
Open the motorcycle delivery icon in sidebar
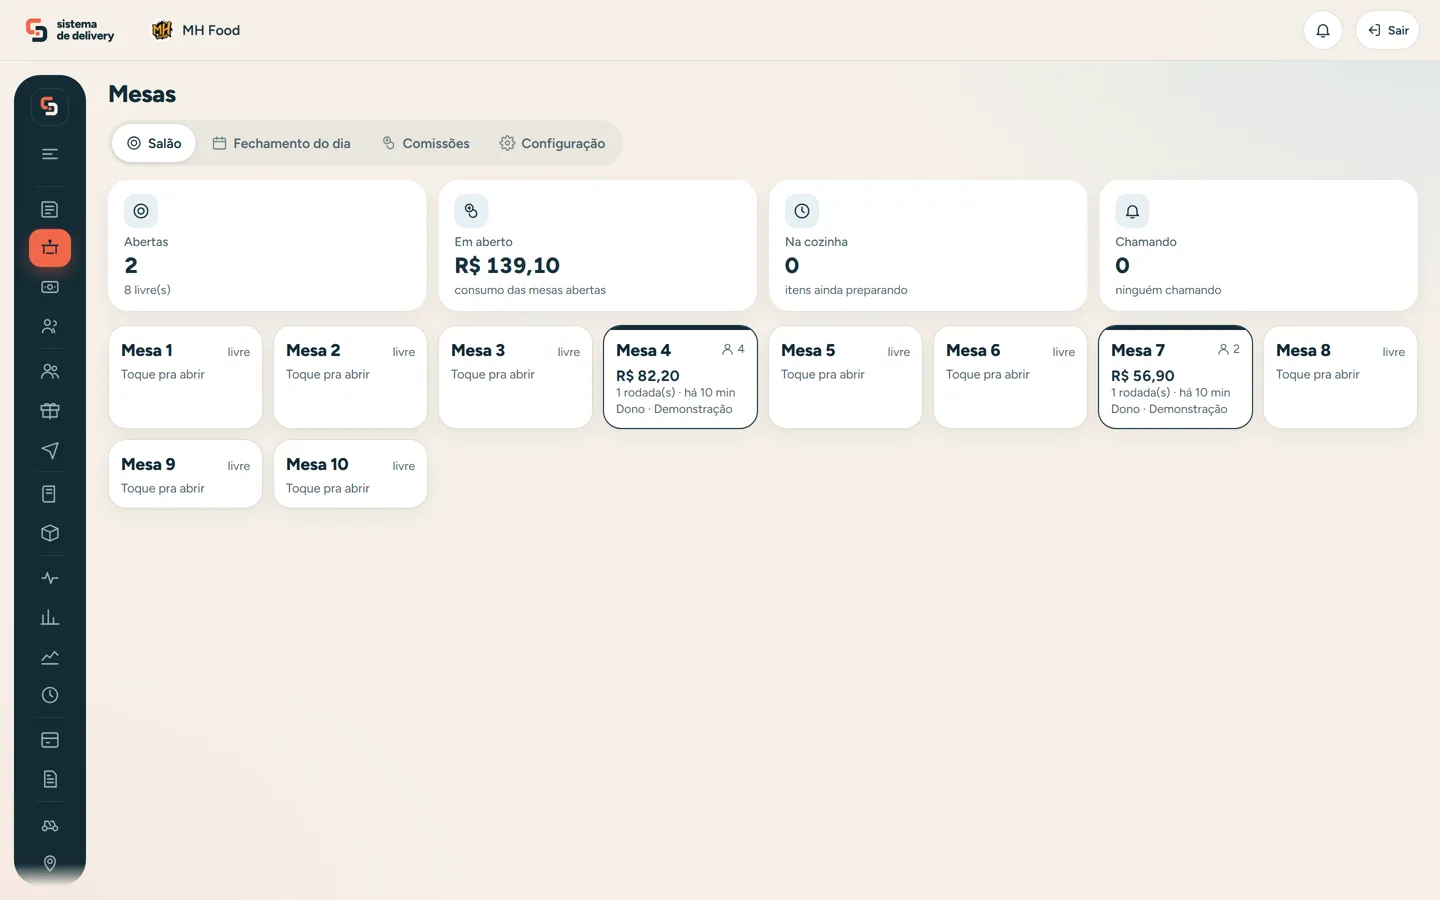coord(50,825)
